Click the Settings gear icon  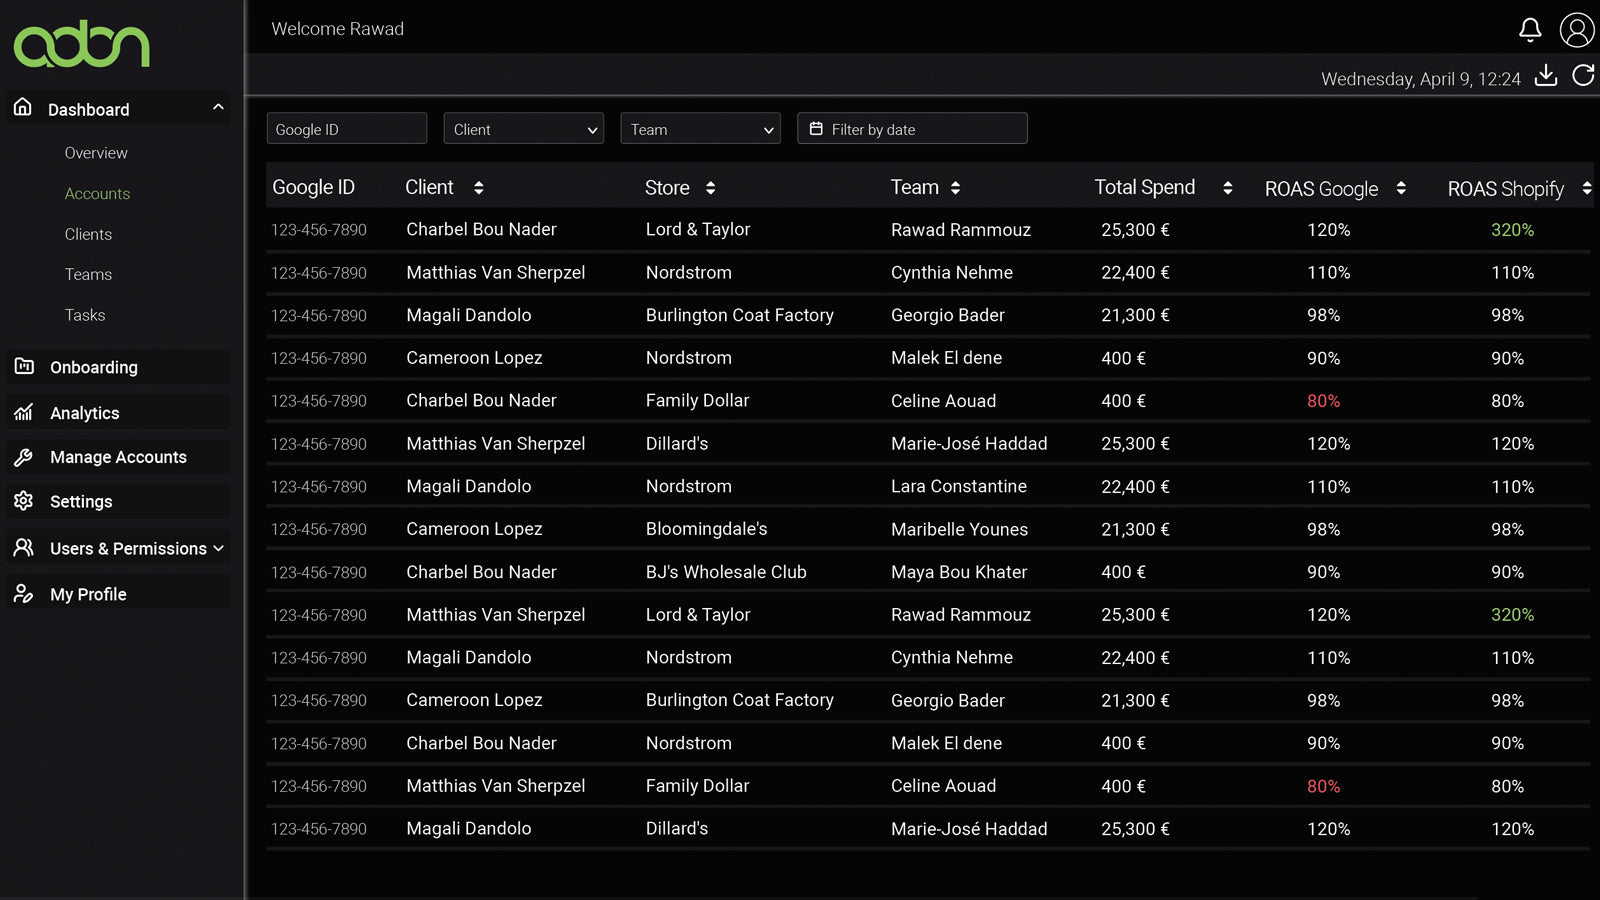24,501
